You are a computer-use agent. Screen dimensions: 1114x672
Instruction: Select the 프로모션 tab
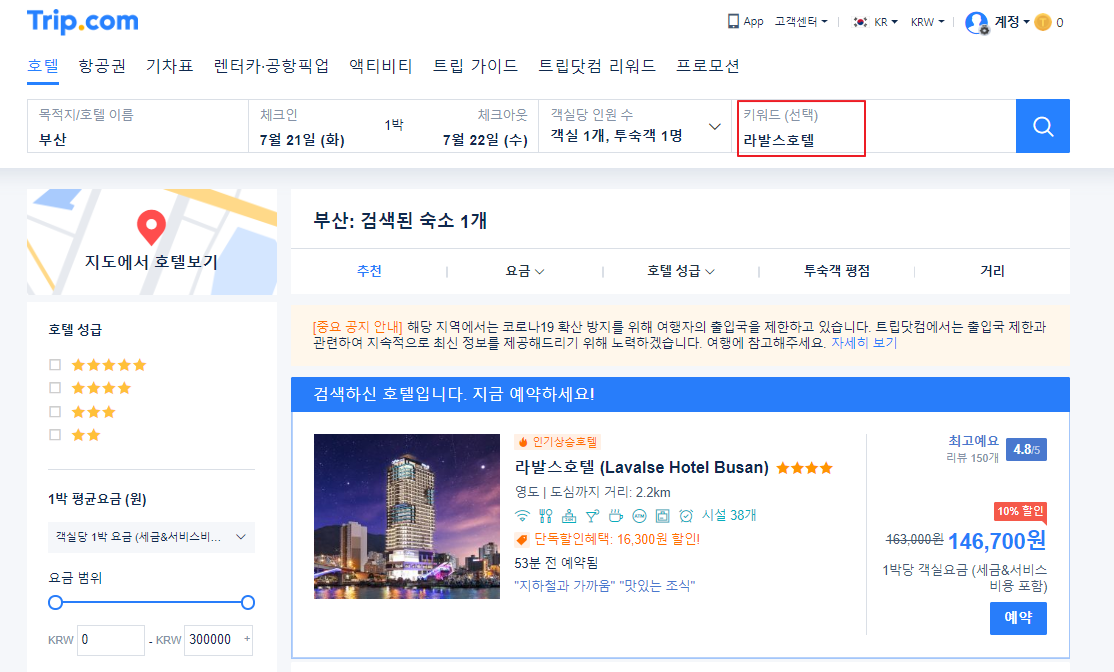pyautogui.click(x=708, y=66)
